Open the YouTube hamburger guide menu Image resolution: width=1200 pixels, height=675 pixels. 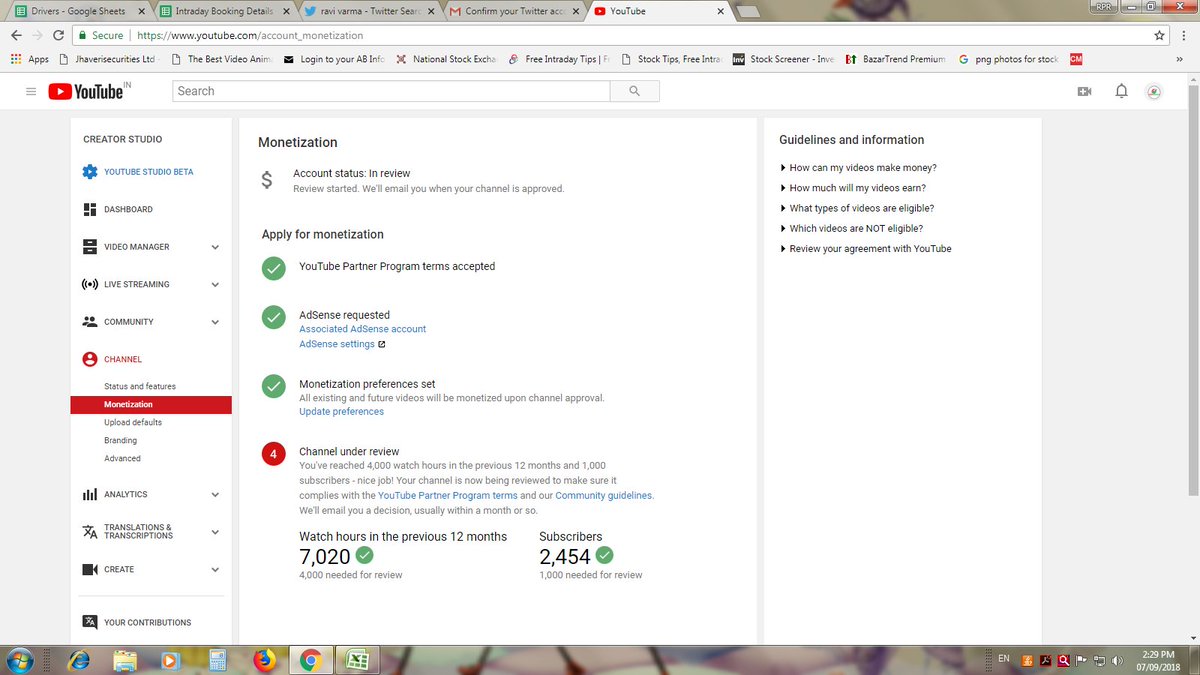(31, 91)
